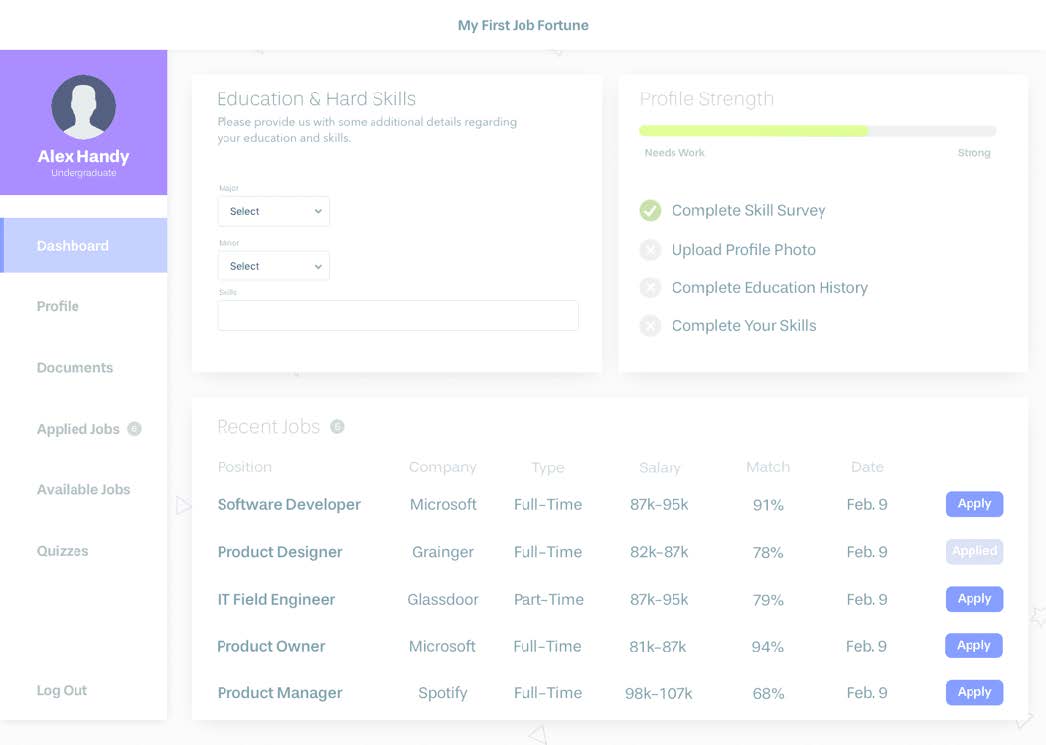Click the Applied Jobs count badge

(x=134, y=429)
